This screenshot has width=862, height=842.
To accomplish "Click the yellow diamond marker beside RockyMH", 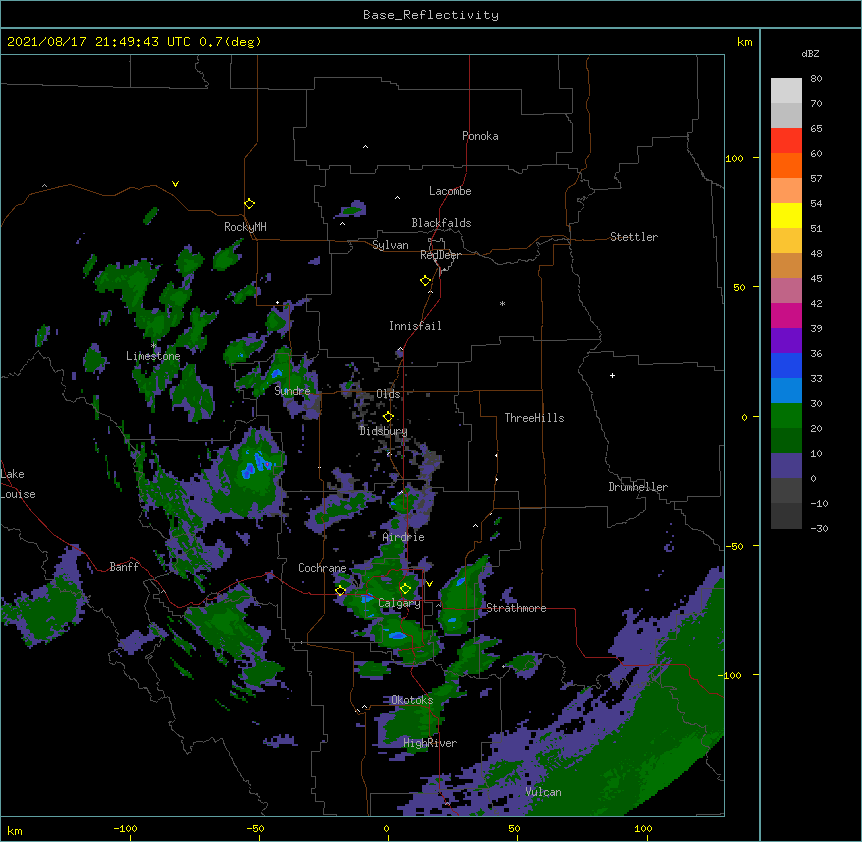I will point(250,203).
